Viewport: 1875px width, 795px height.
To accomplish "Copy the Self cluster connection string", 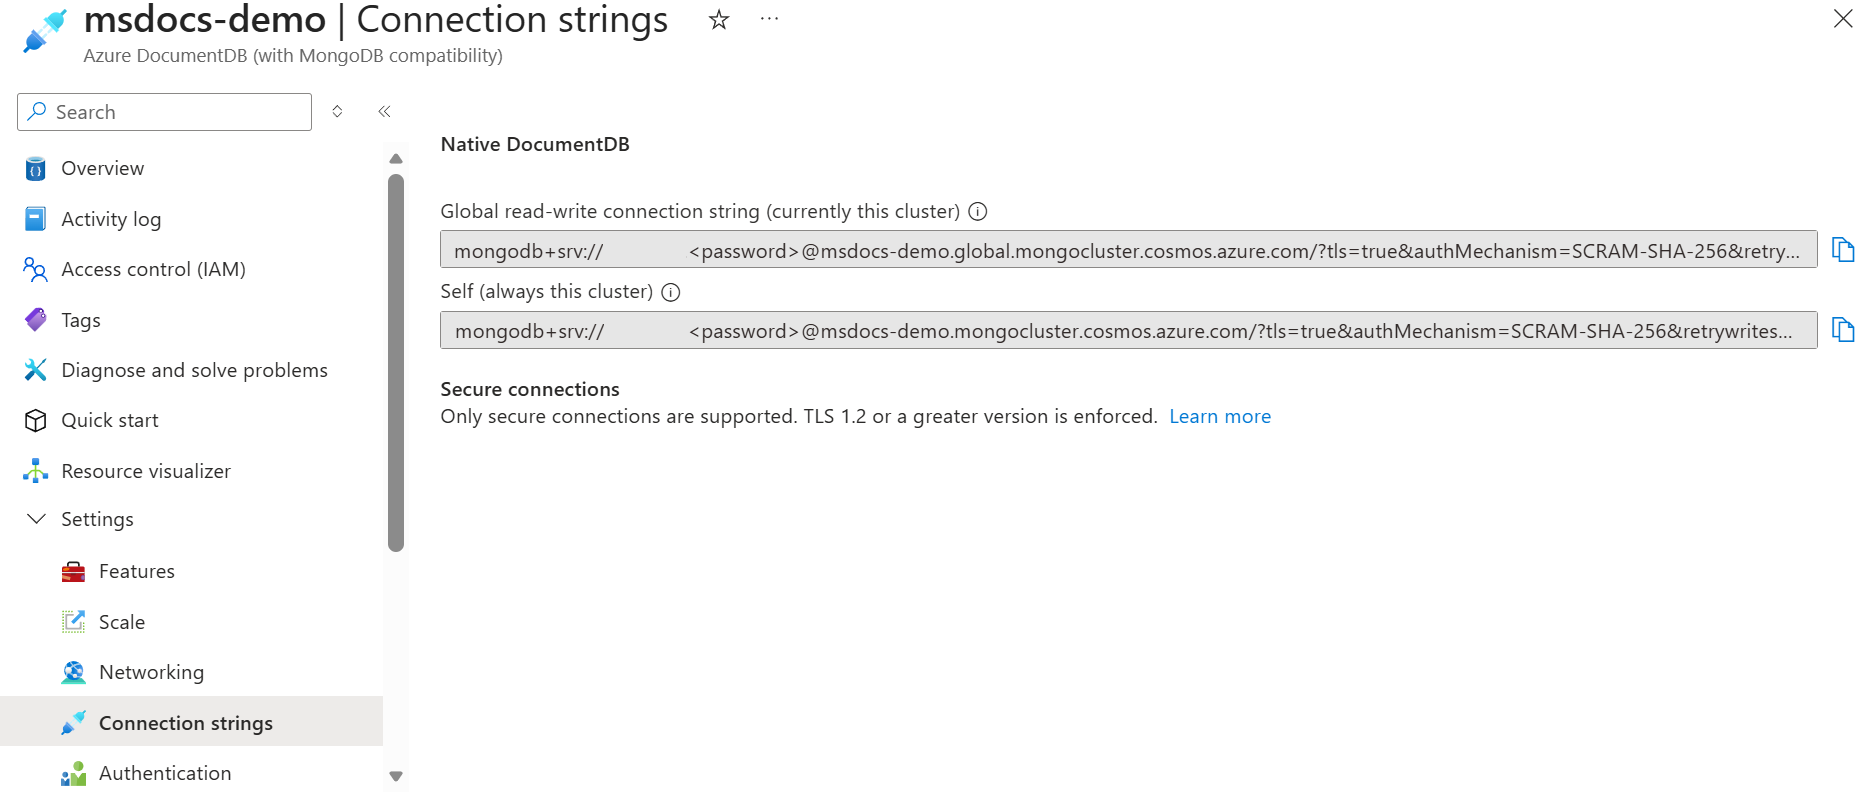I will pos(1843,328).
